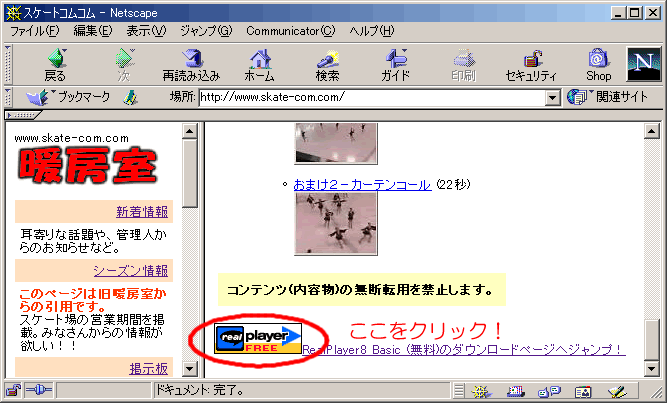Go back with the 戻る toolbar button
This screenshot has width=667, height=403.
click(56, 65)
